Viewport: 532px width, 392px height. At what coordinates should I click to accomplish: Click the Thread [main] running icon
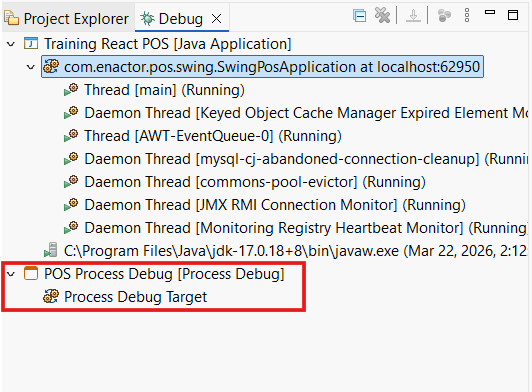[x=71, y=90]
